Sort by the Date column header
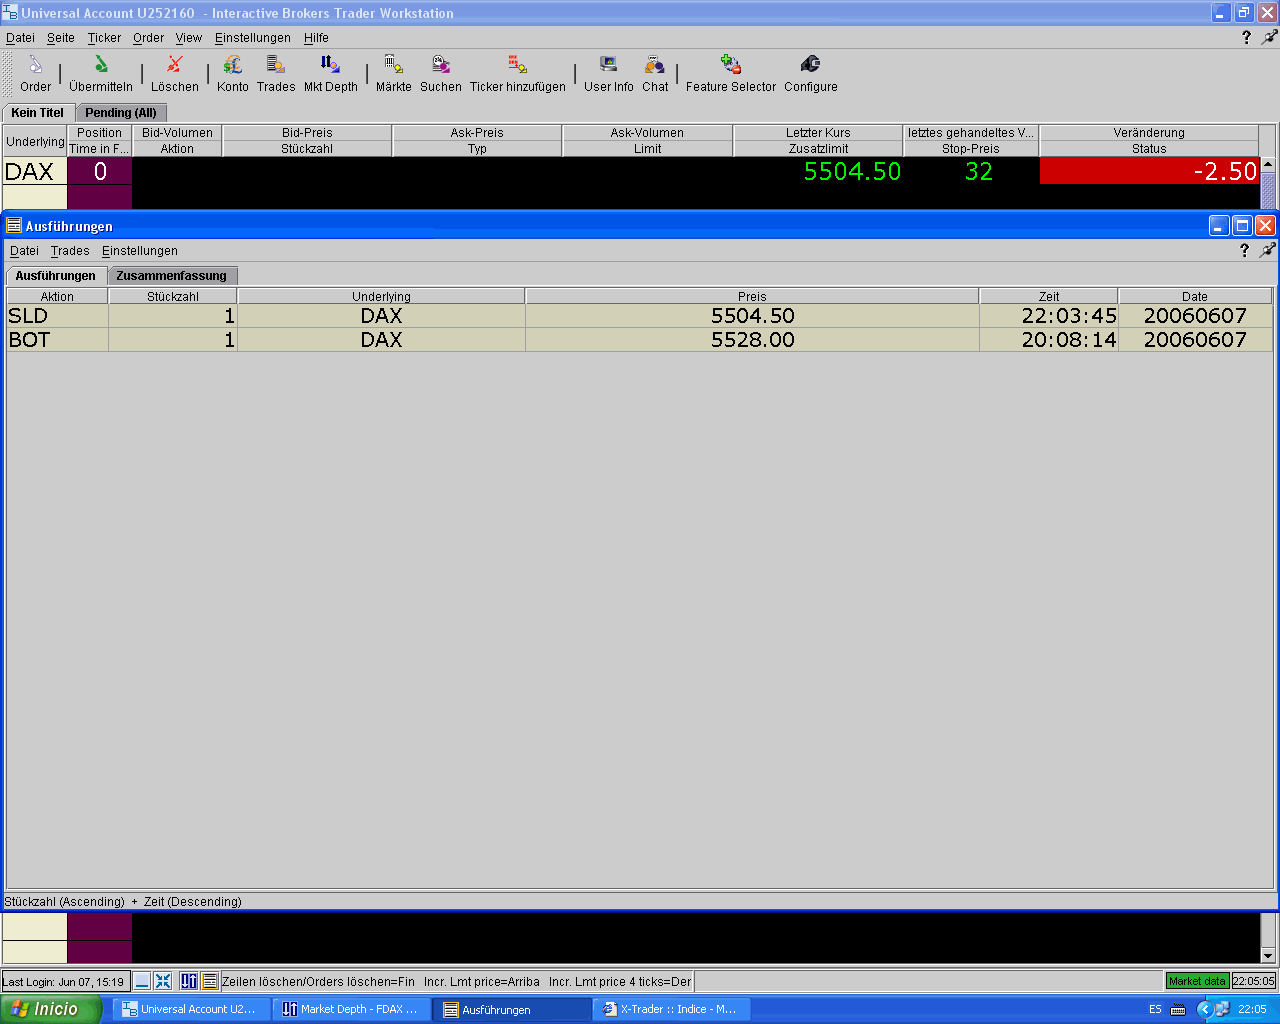 coord(1195,296)
